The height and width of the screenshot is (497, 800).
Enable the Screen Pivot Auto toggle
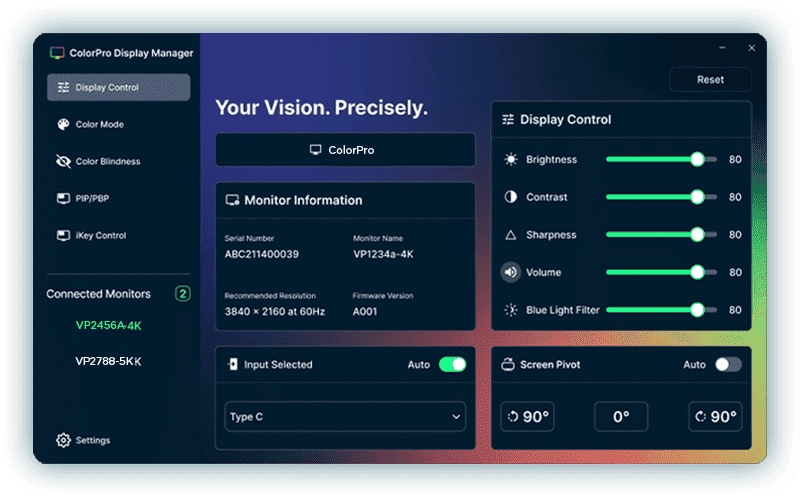tap(728, 365)
